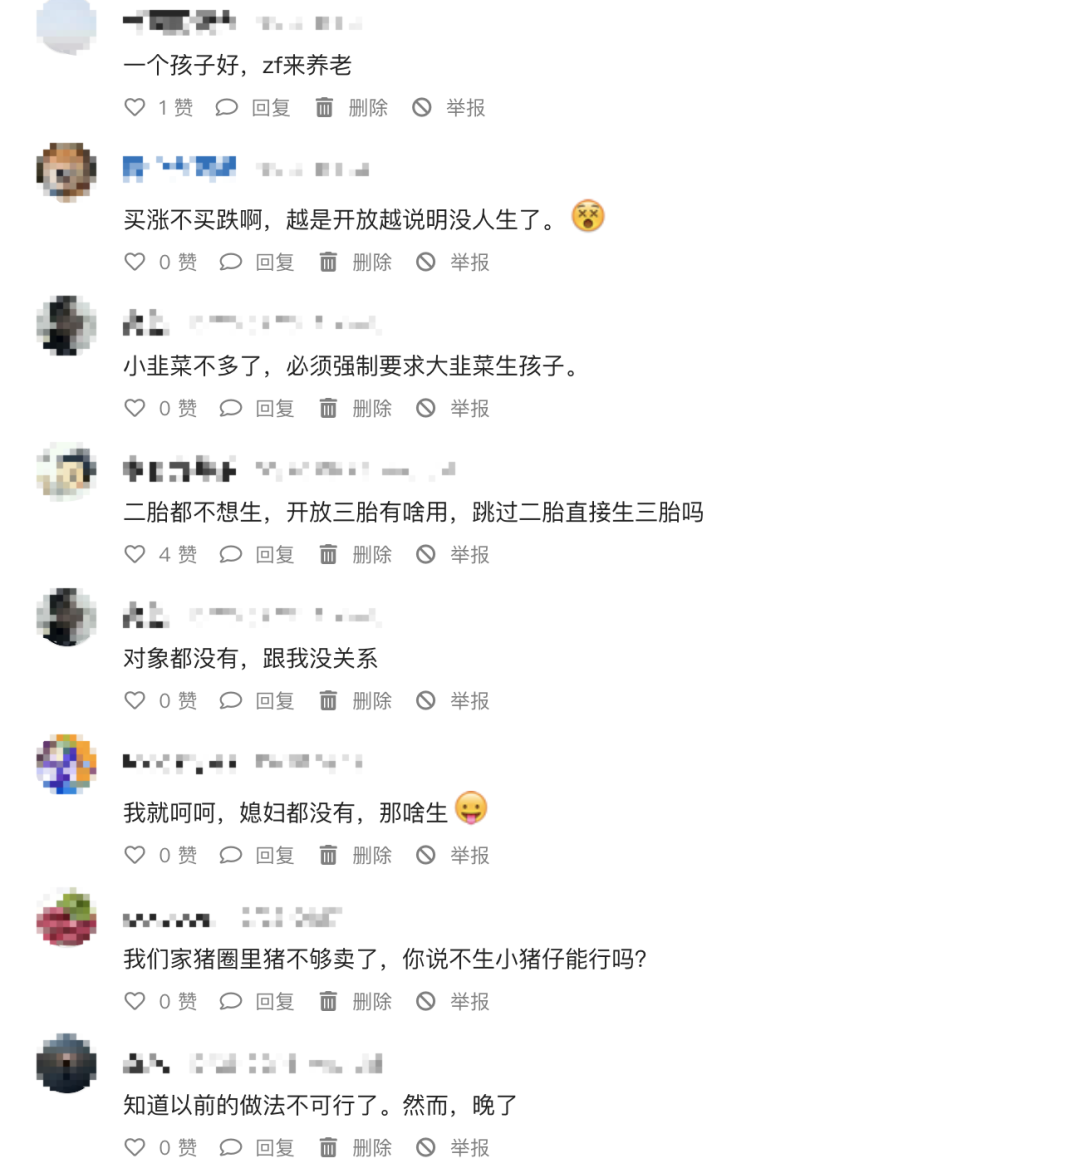Click report icon under 猪圈里猪不够卖 comment
1080x1173 pixels.
click(x=426, y=1001)
